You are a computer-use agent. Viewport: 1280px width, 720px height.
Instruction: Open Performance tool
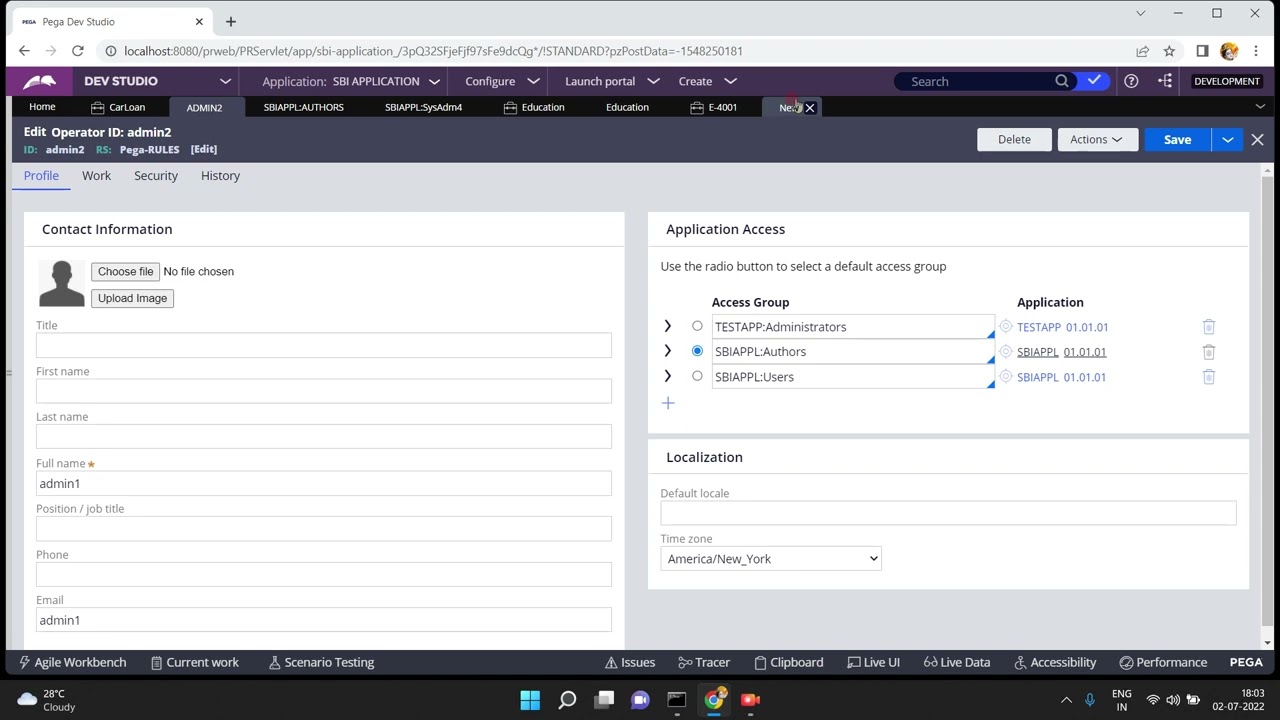click(x=1163, y=662)
